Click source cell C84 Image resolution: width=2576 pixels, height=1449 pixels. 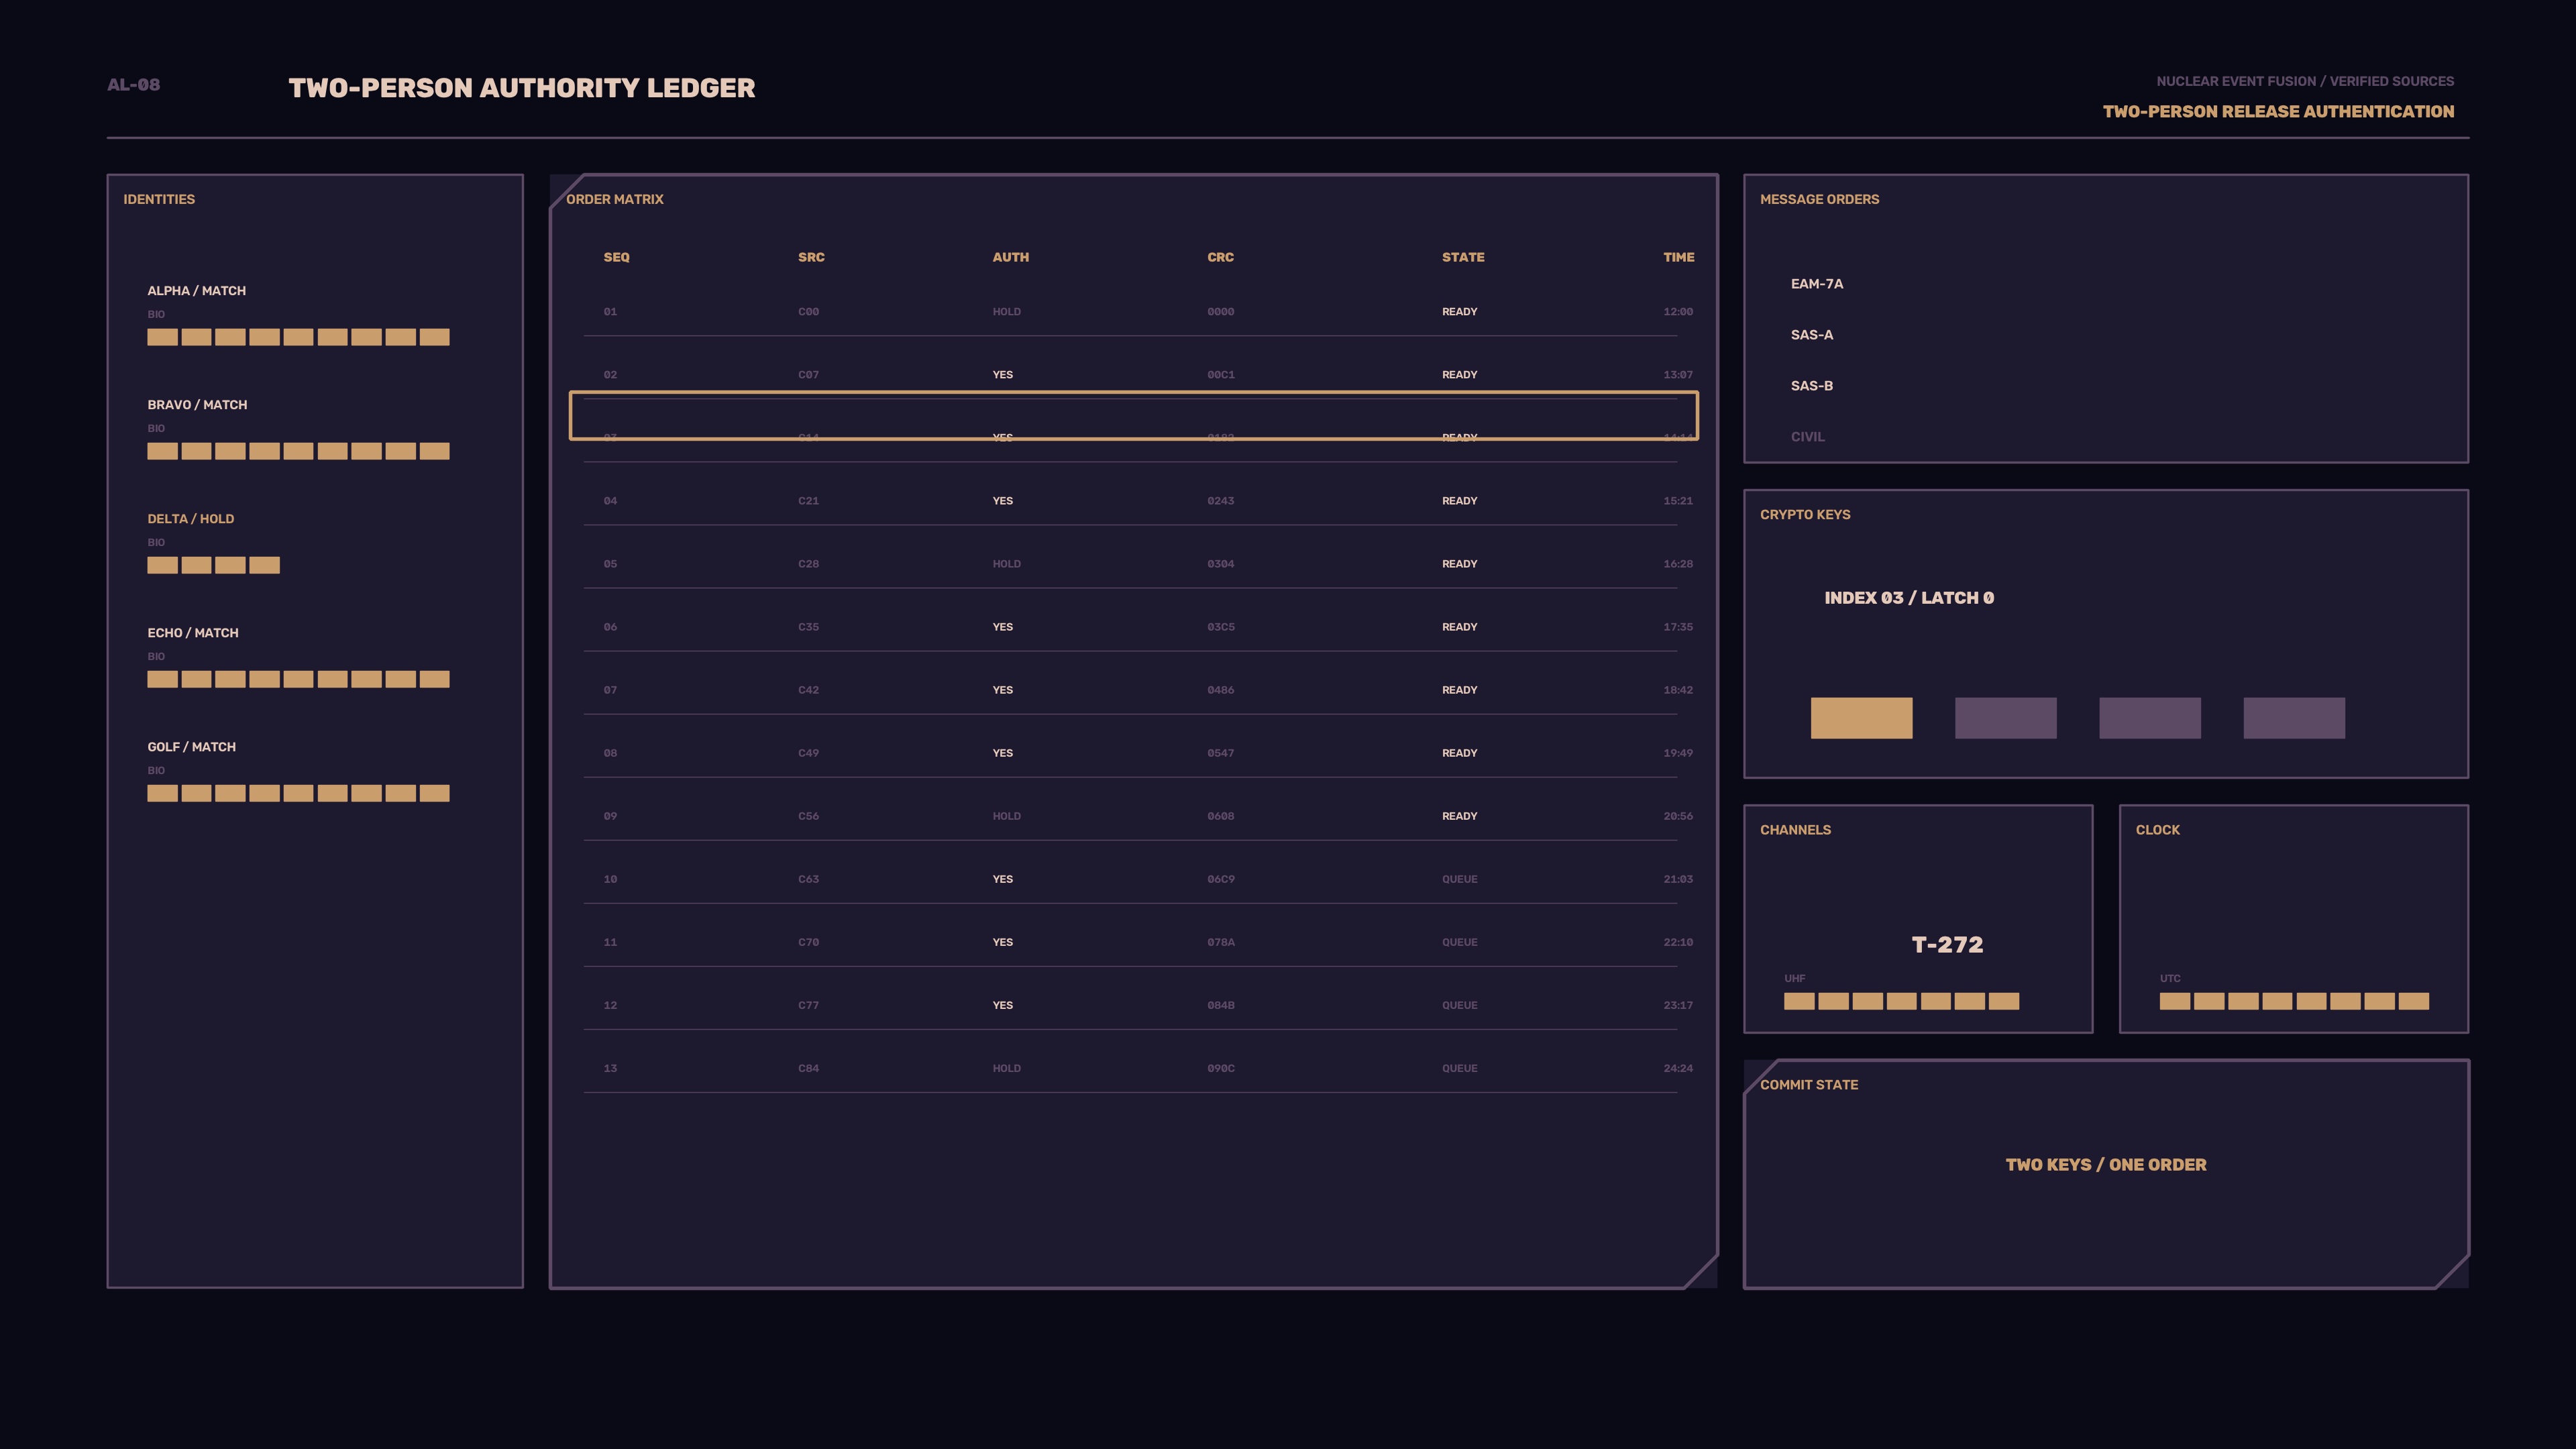(x=808, y=1068)
